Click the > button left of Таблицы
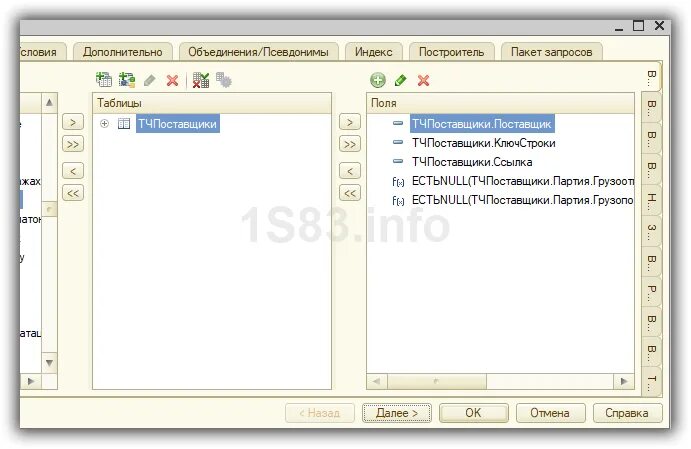This screenshot has height=449, width=691. [x=73, y=122]
